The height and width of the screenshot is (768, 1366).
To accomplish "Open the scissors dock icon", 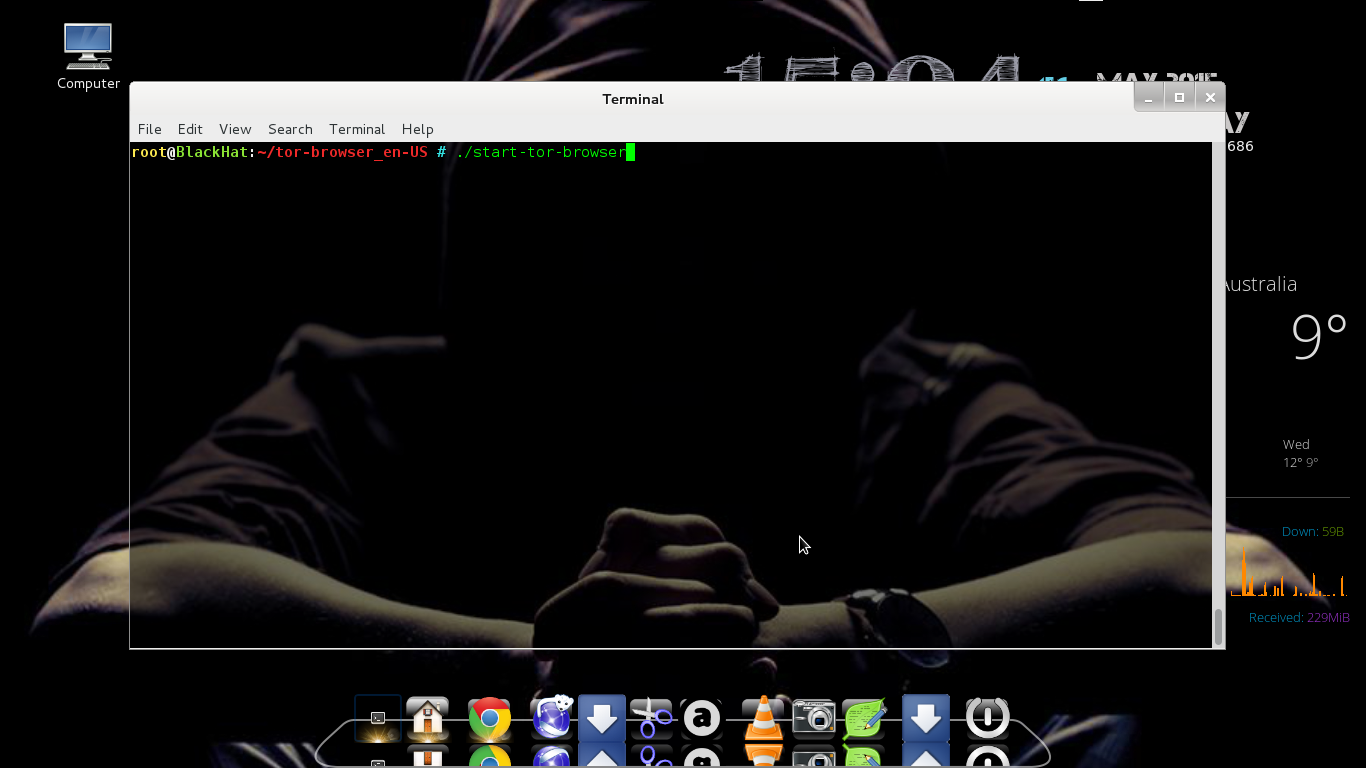I will point(651,718).
